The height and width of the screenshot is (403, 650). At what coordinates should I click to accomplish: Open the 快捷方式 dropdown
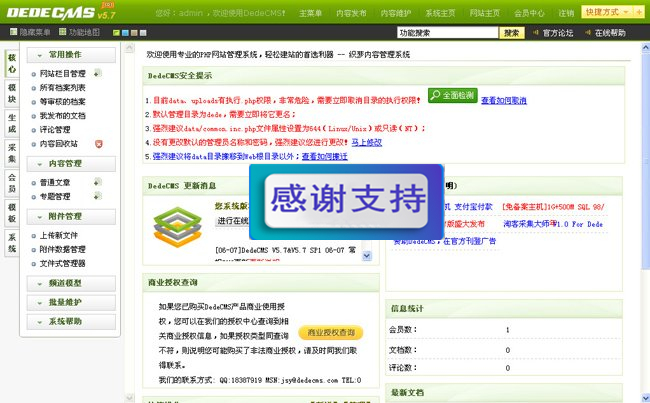608,12
